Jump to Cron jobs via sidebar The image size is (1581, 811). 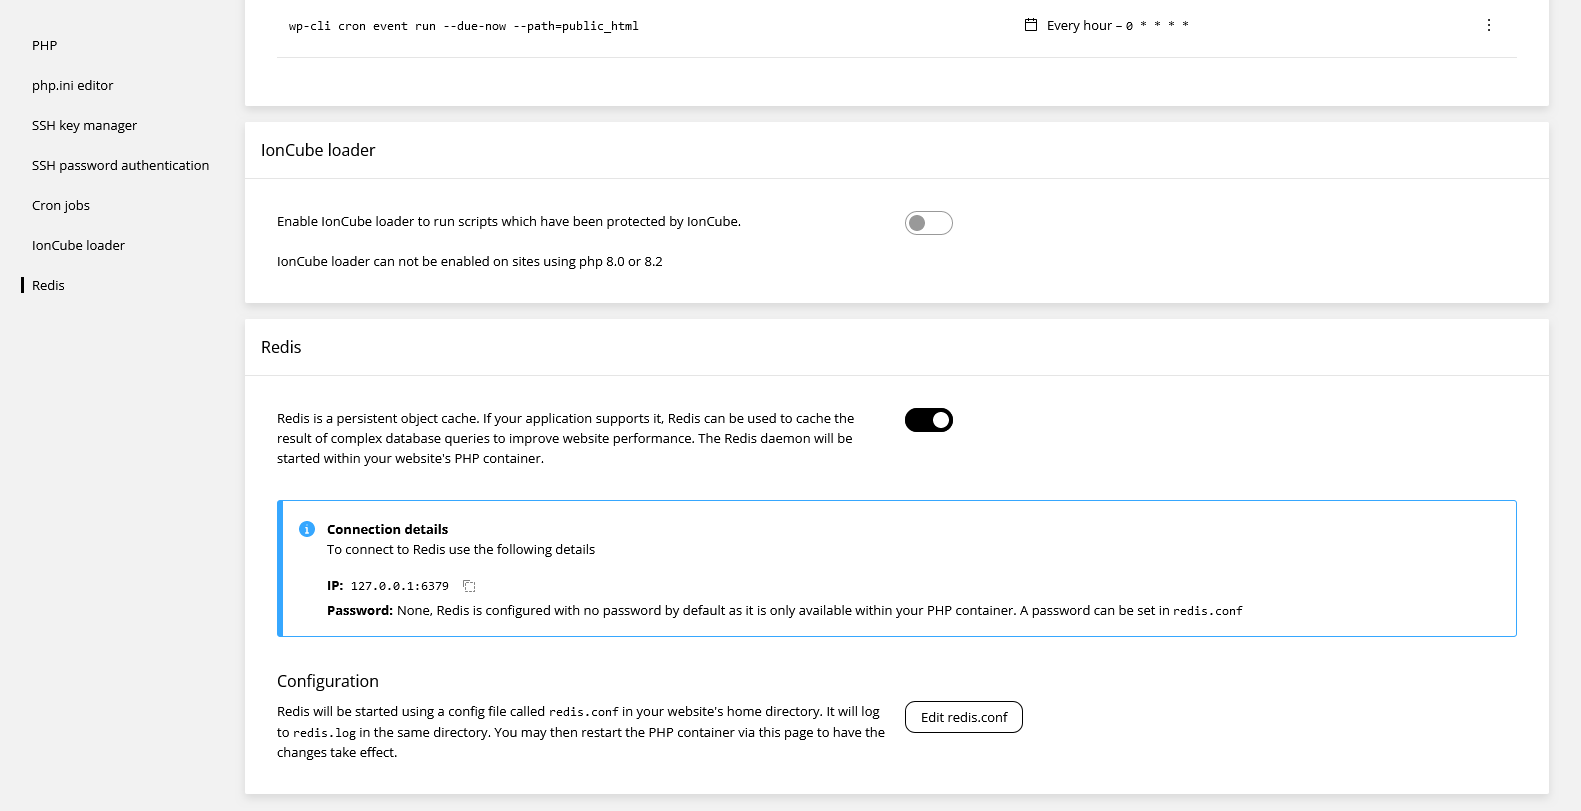click(61, 205)
